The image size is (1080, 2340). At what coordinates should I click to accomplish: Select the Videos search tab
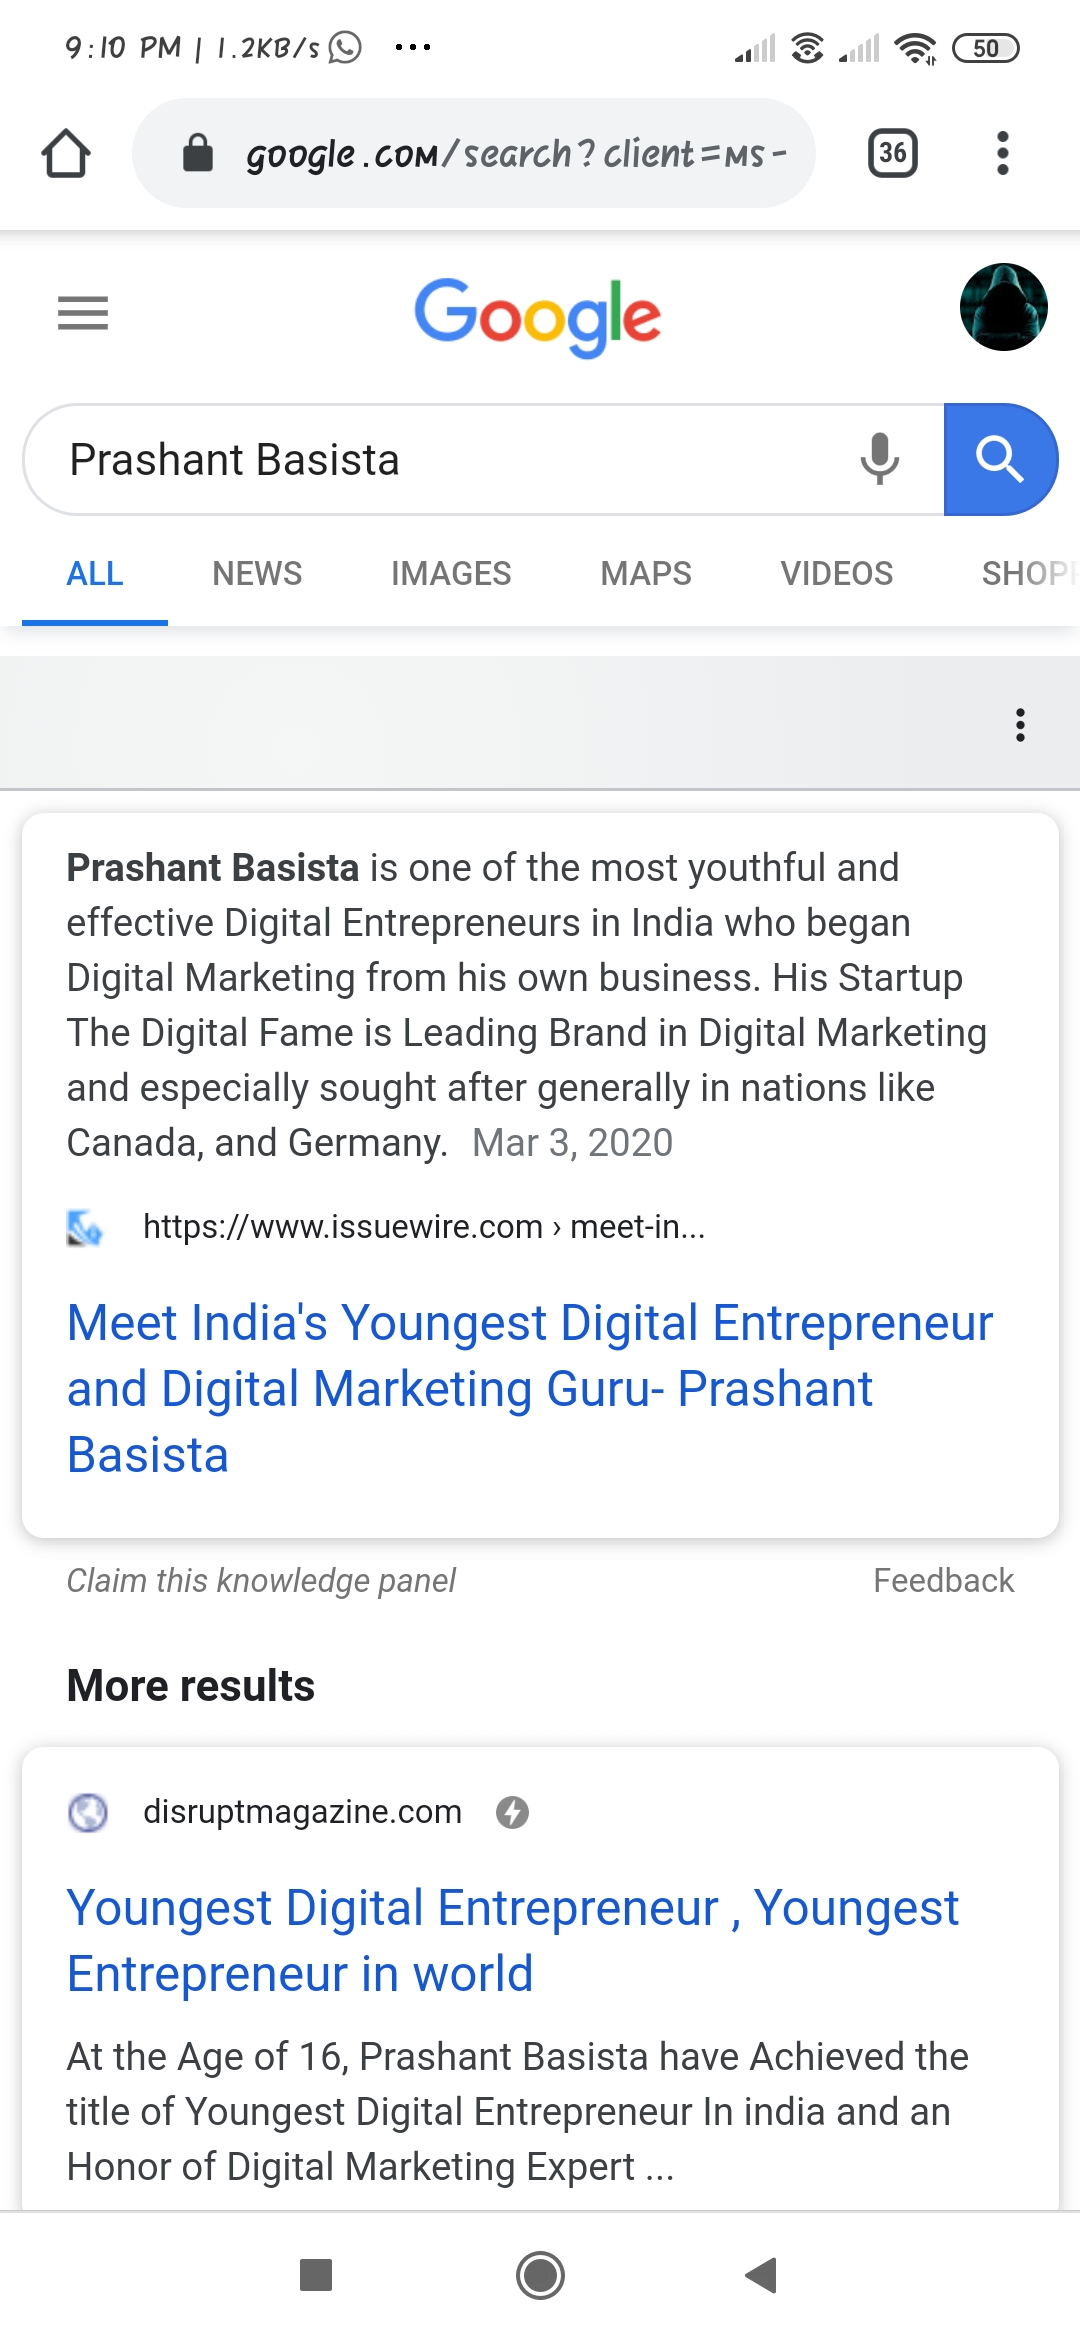[836, 573]
